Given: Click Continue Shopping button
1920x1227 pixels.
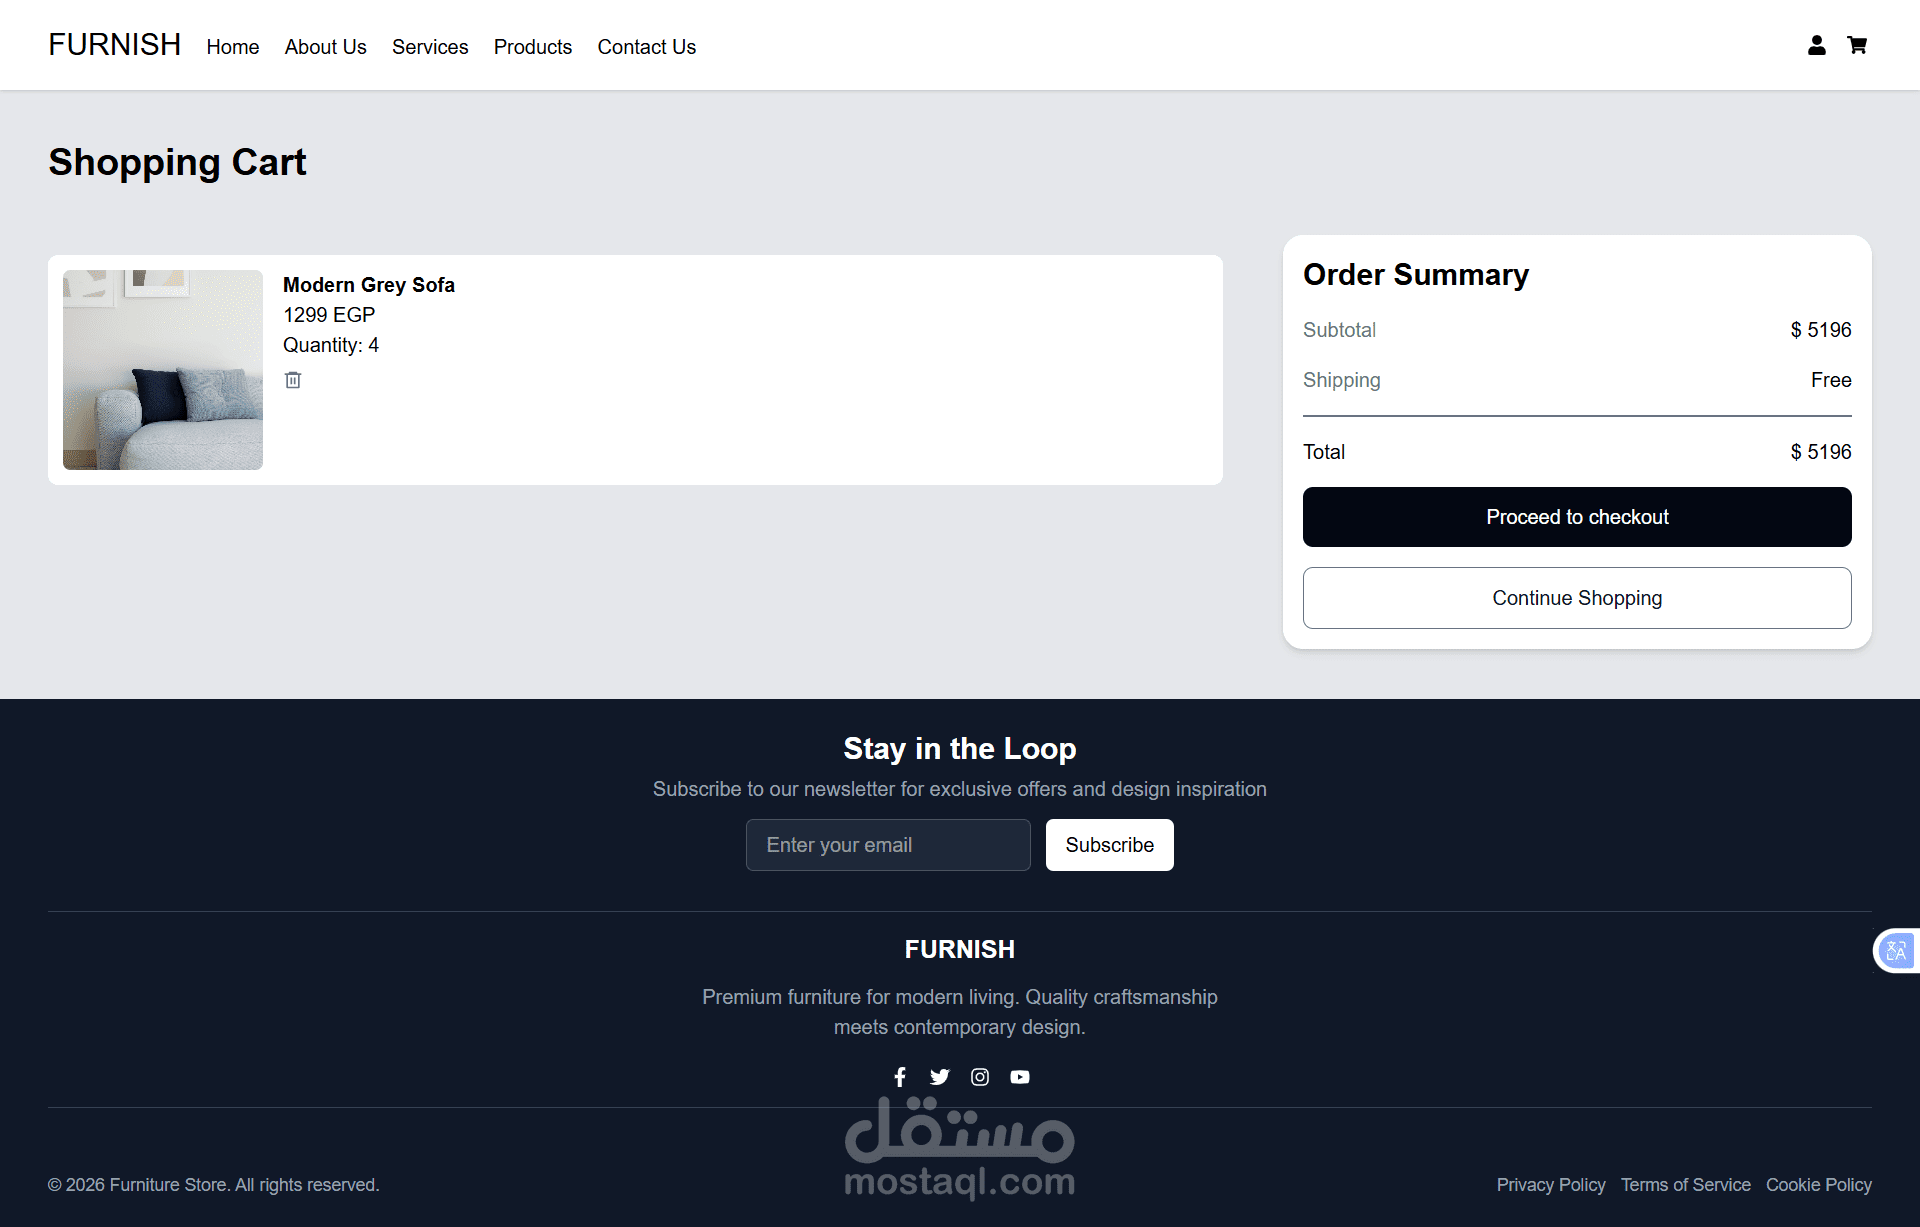Looking at the screenshot, I should [x=1577, y=598].
